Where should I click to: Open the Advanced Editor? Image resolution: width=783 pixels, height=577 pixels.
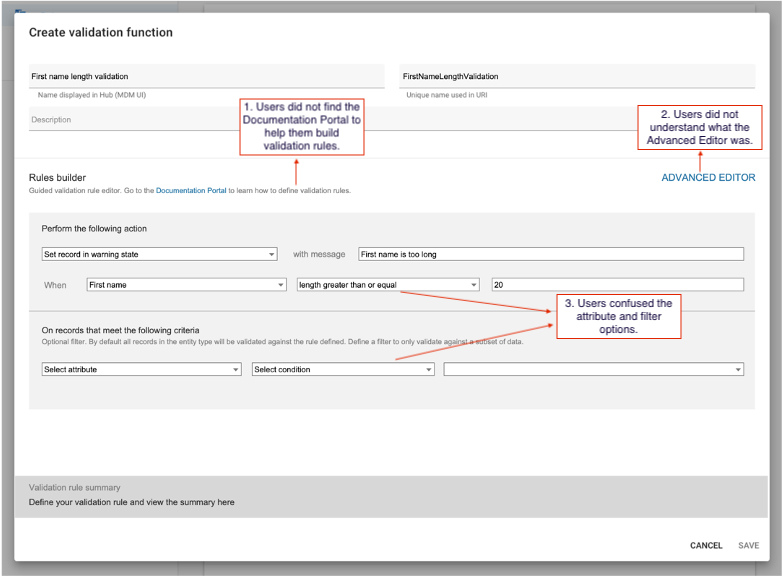[708, 177]
